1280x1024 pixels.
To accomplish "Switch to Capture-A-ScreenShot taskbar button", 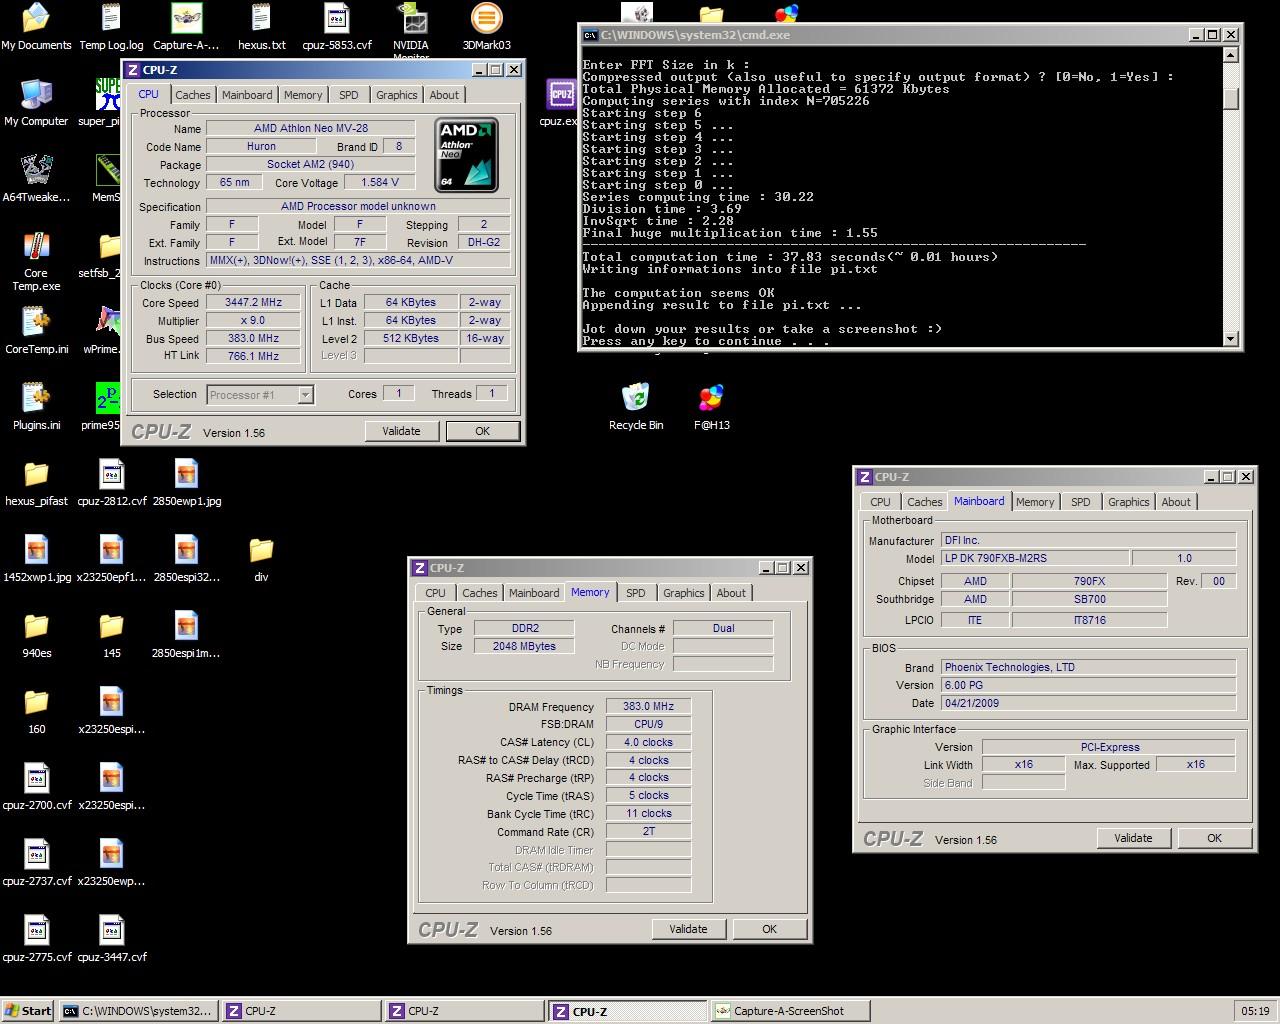I will (x=790, y=1011).
